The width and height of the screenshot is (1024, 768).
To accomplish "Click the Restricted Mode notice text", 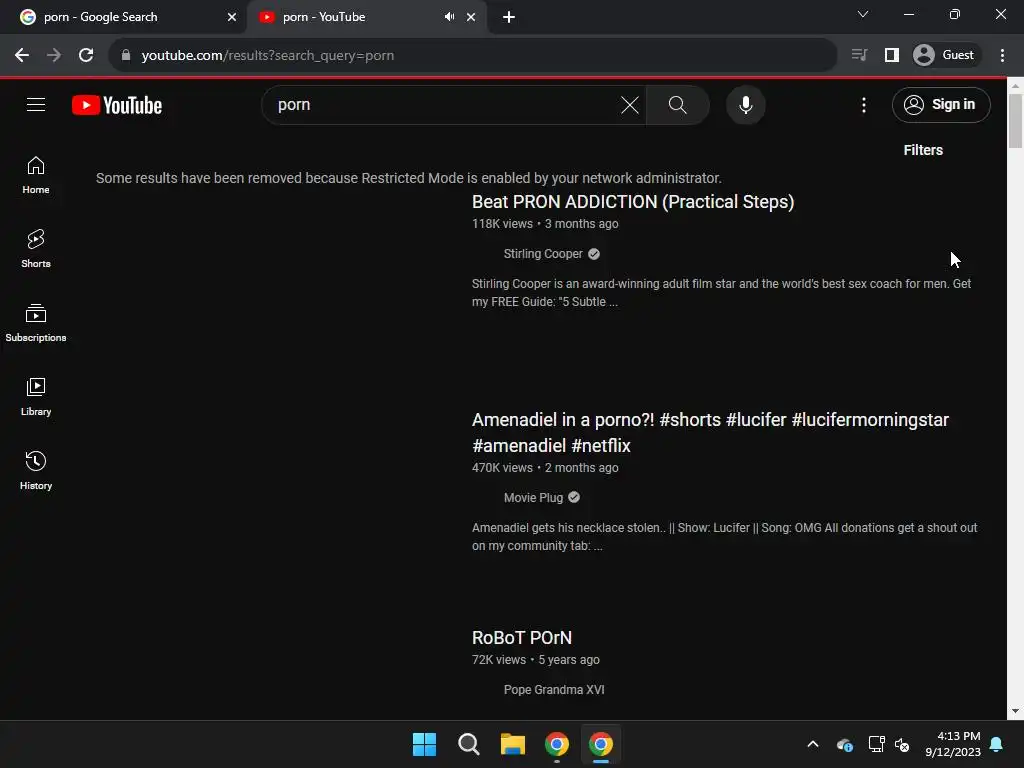I will (409, 178).
